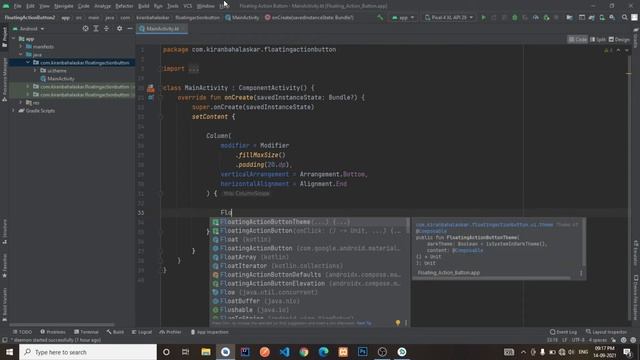Run the app with the green play button
Screen dimensions: 640x360
click(483, 18)
